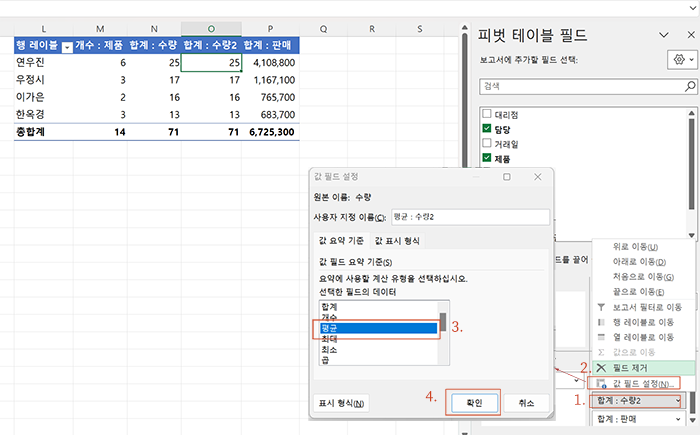The height and width of the screenshot is (435, 700).
Task: Click the 사용자 지정 이름 input field
Action: point(471,217)
